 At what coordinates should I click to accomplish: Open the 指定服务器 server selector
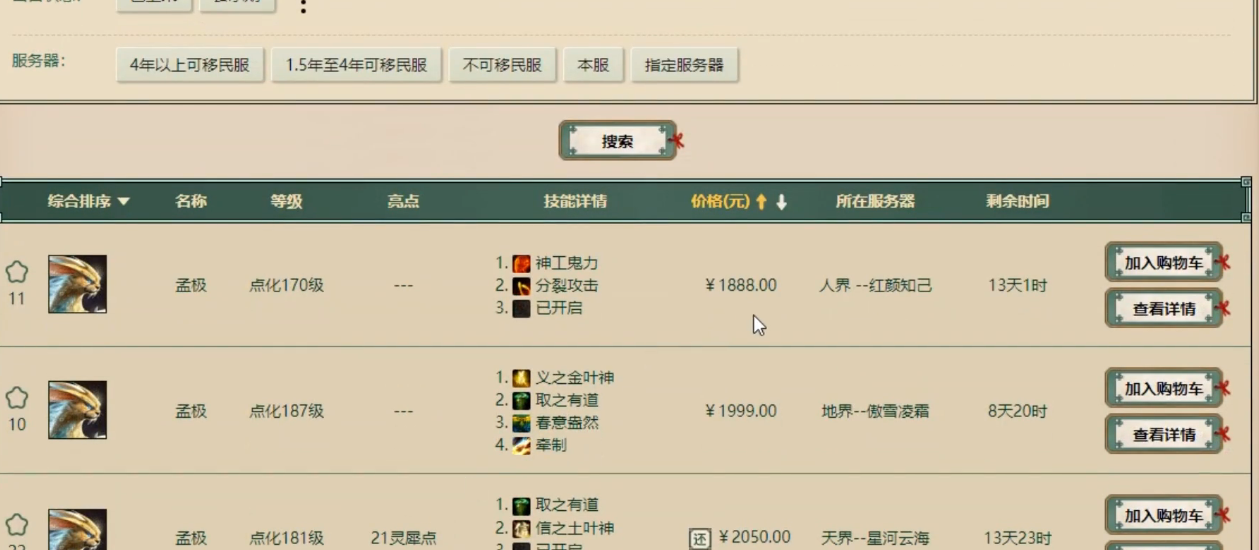pos(684,65)
